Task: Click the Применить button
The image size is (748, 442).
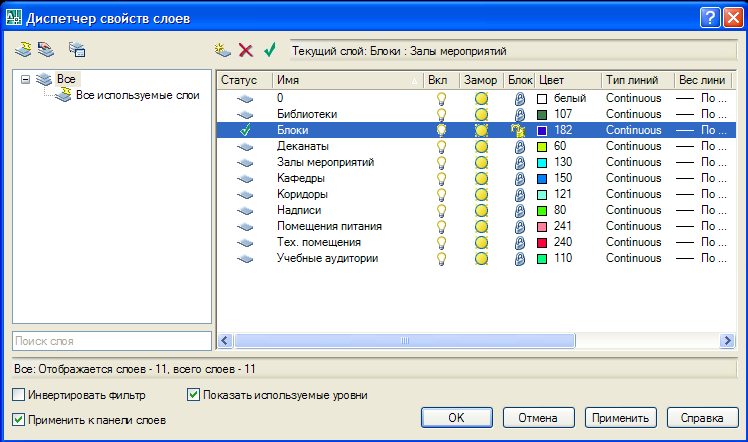Action: tap(620, 418)
